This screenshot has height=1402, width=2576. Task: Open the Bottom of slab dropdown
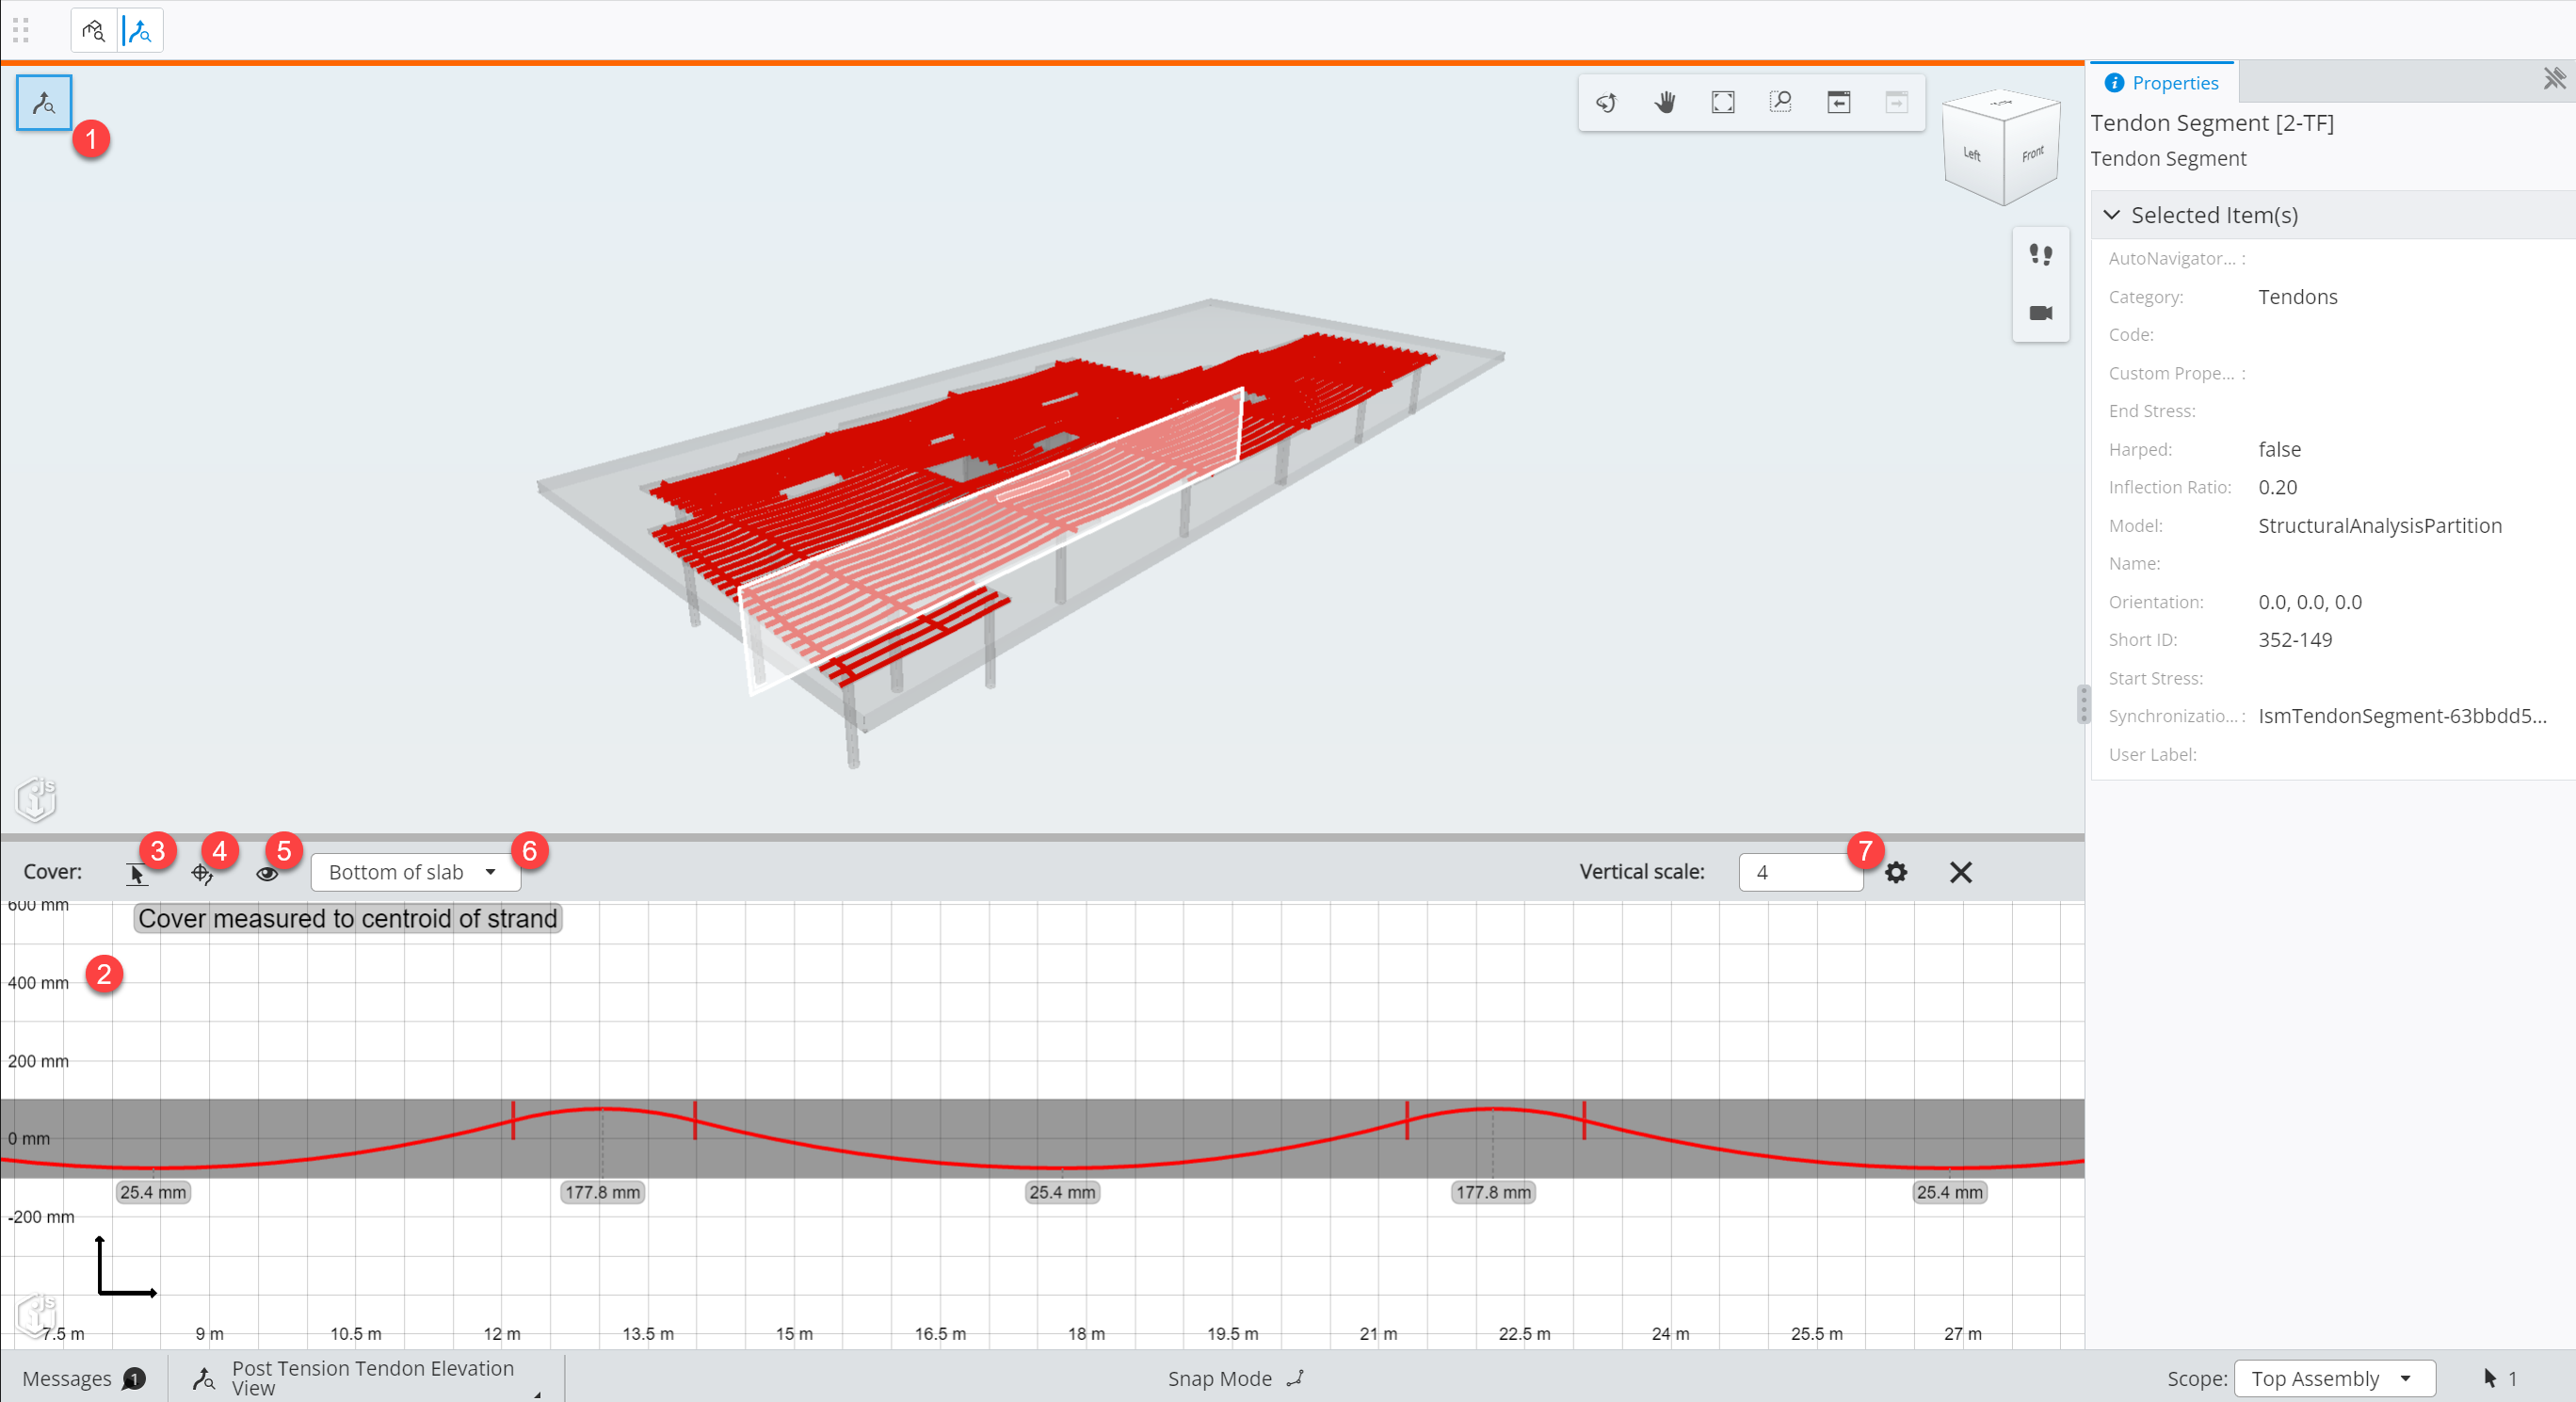coord(415,872)
